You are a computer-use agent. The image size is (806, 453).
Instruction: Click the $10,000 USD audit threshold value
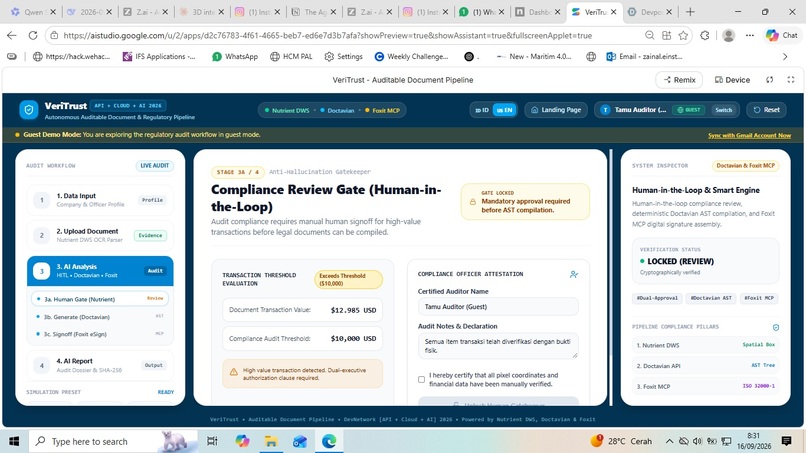tap(353, 339)
